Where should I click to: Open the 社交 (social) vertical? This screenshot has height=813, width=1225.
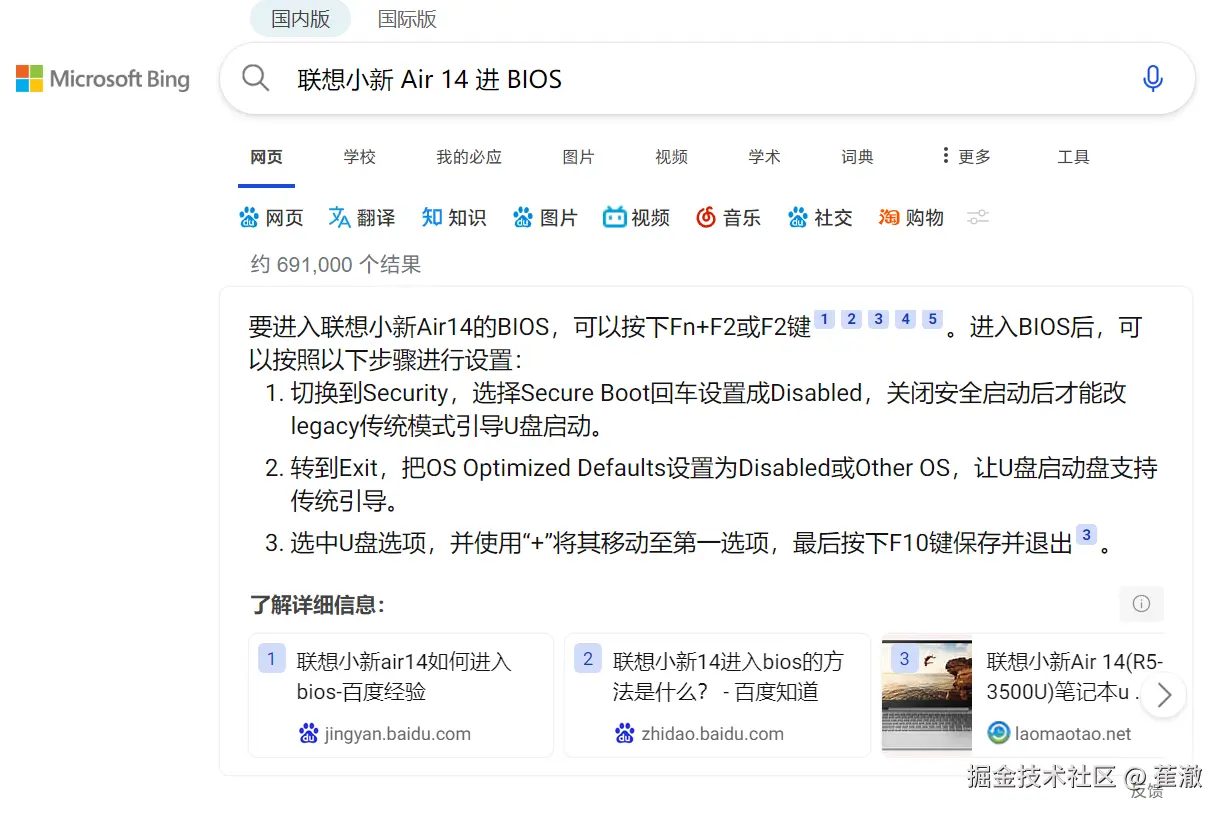(819, 217)
